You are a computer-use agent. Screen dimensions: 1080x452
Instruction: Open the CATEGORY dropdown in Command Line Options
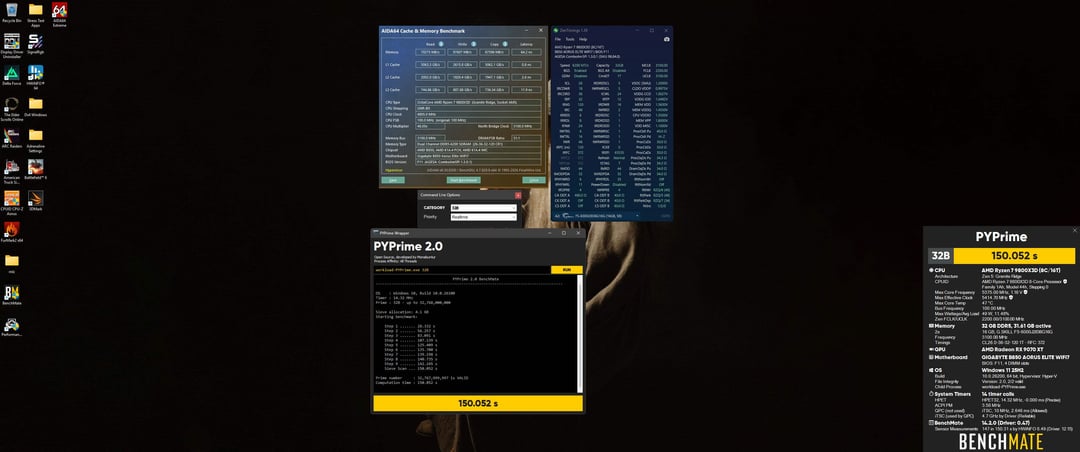tap(484, 207)
